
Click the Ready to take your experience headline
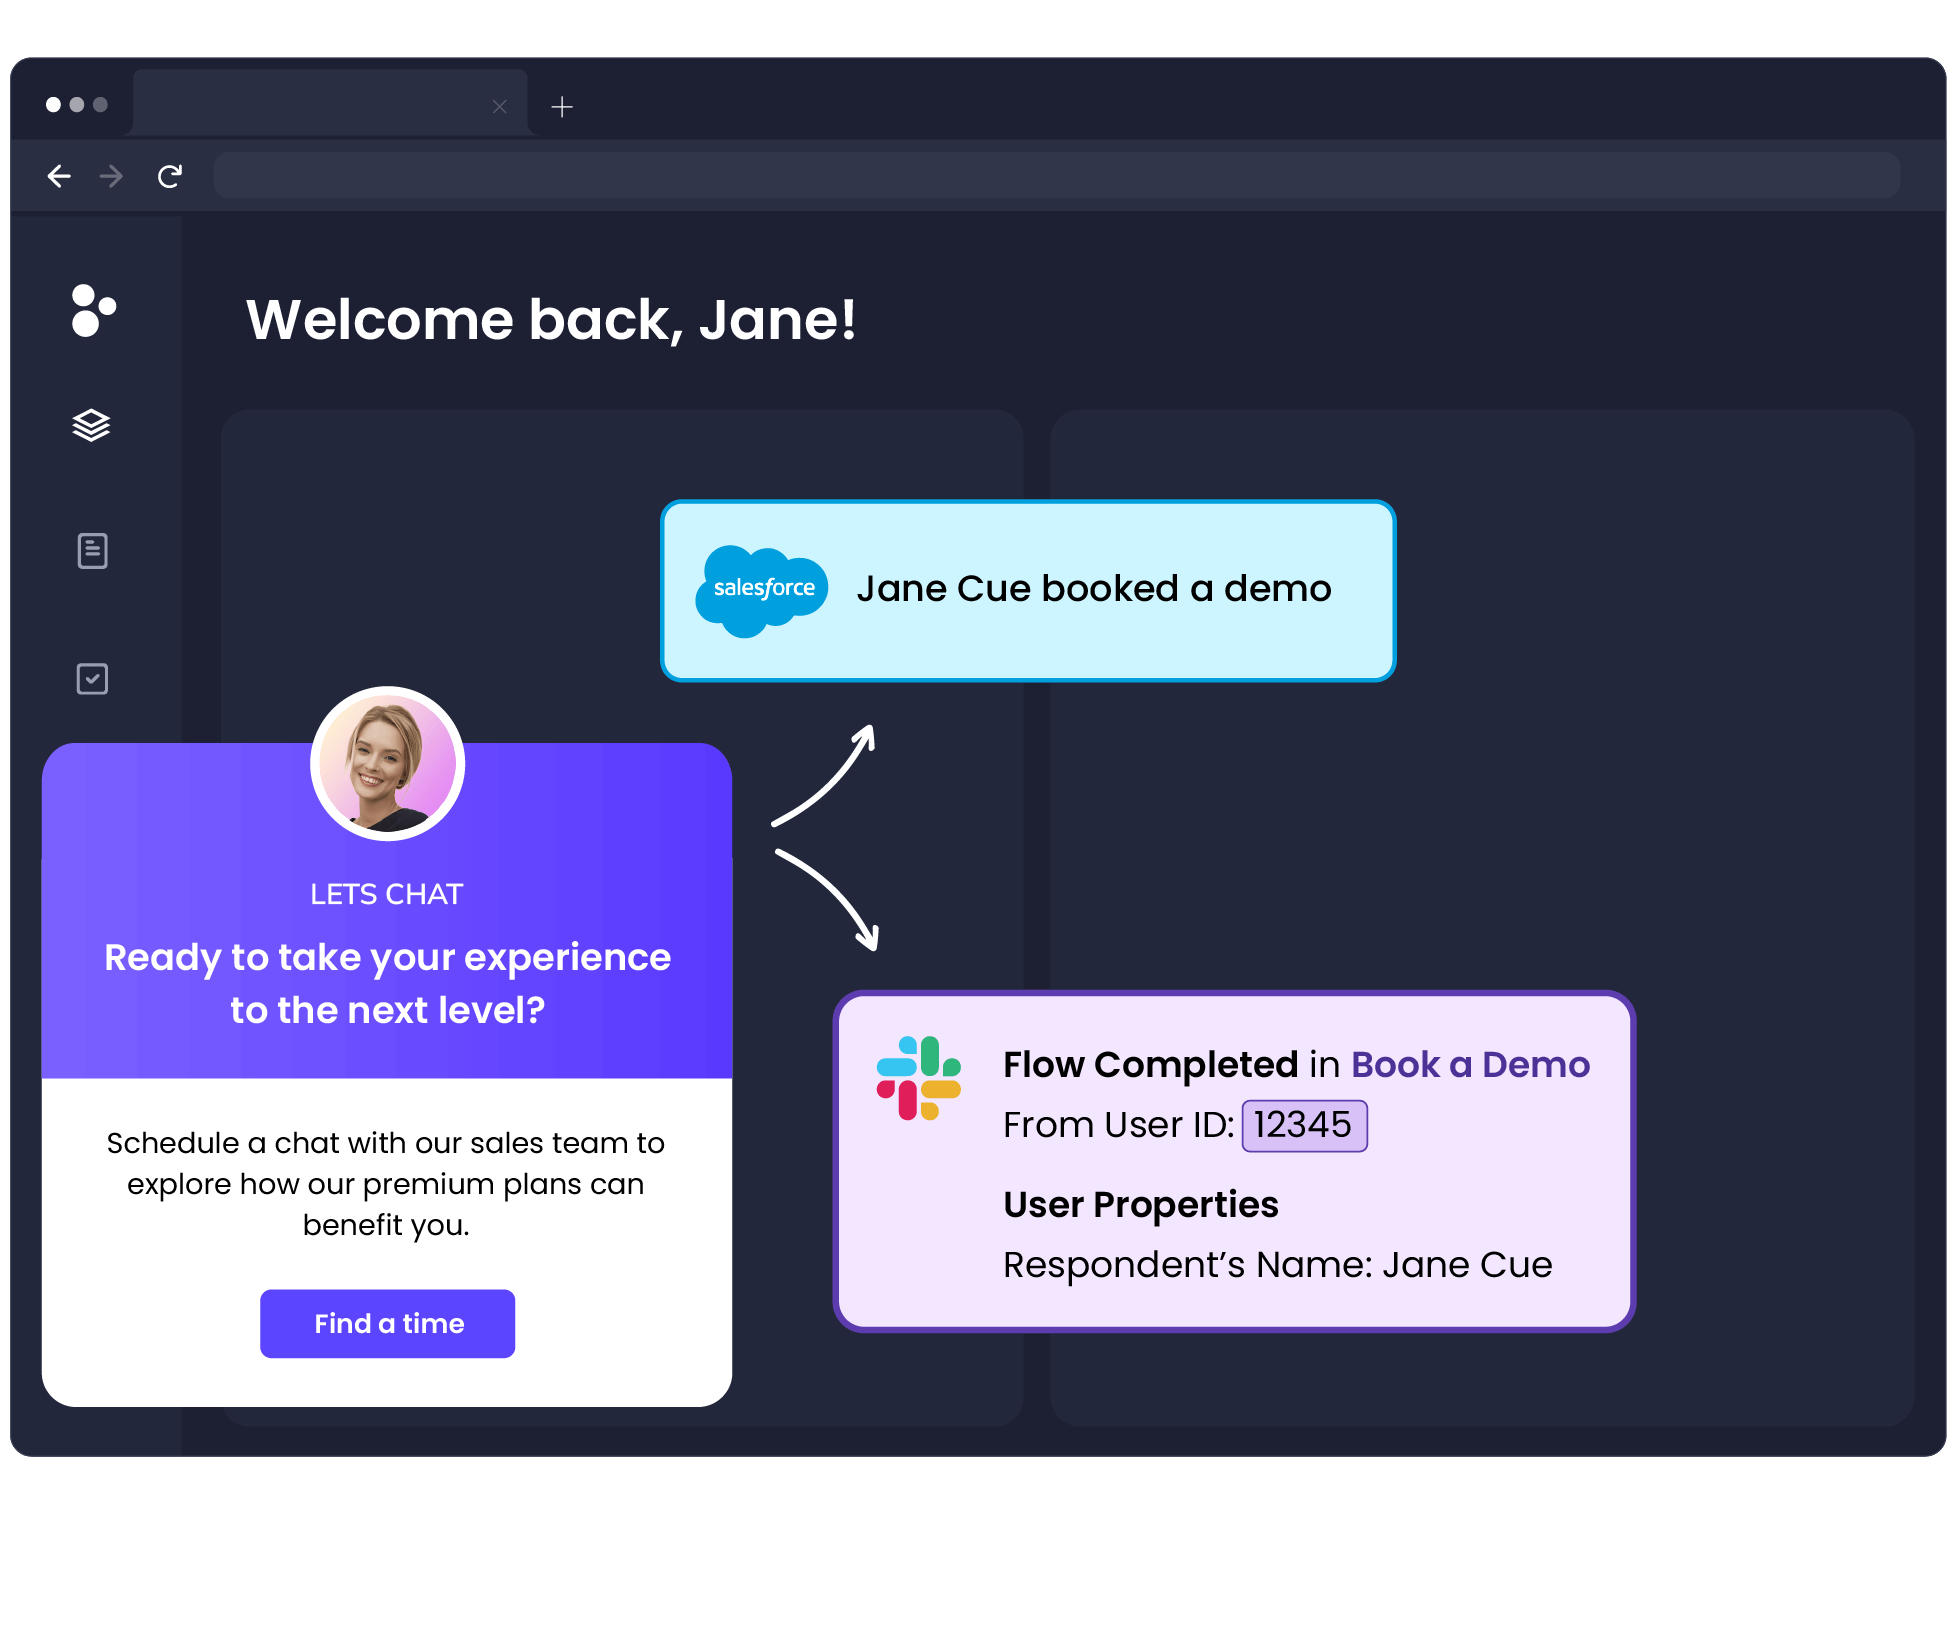388,984
